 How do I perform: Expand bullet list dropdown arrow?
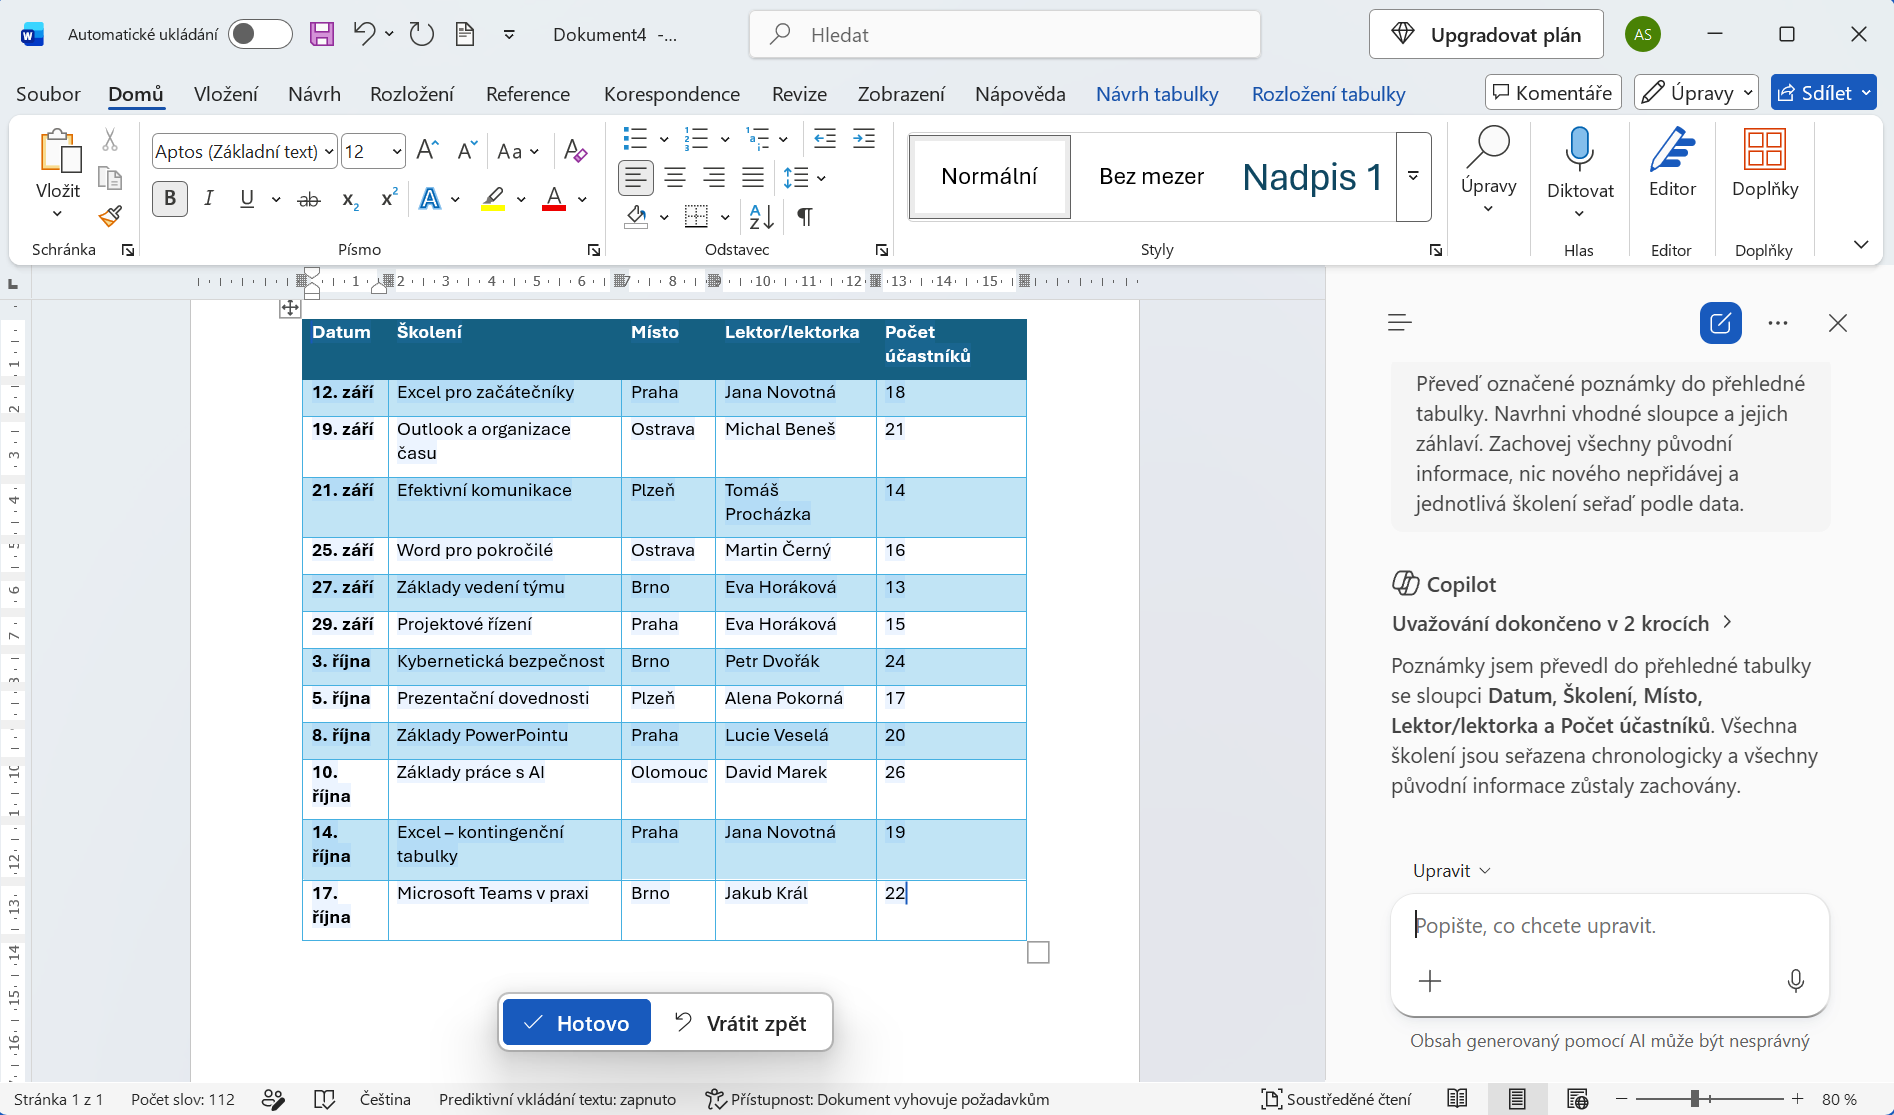(663, 139)
